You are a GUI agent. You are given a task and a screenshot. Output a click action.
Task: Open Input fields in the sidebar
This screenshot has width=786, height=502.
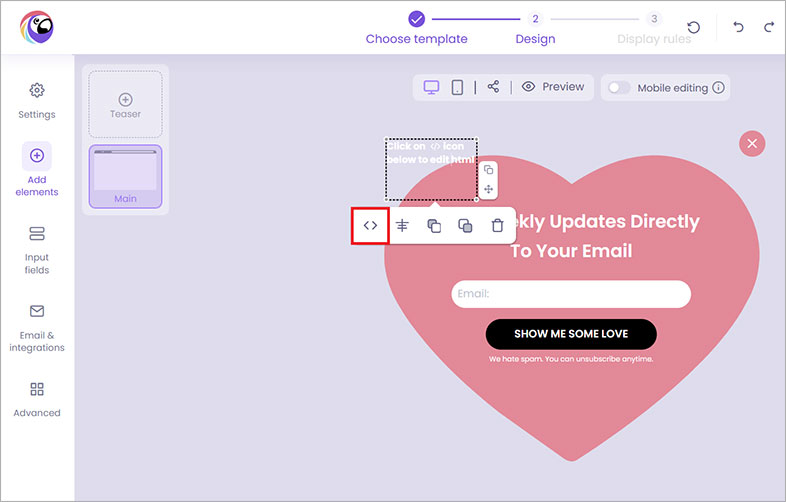point(37,249)
